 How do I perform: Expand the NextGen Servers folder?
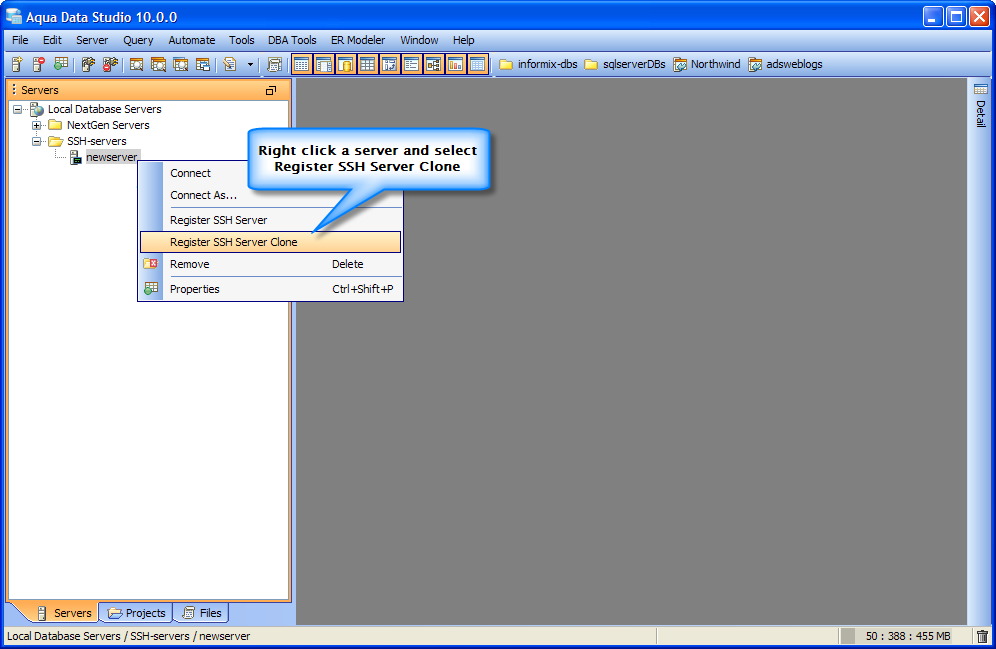coord(37,125)
